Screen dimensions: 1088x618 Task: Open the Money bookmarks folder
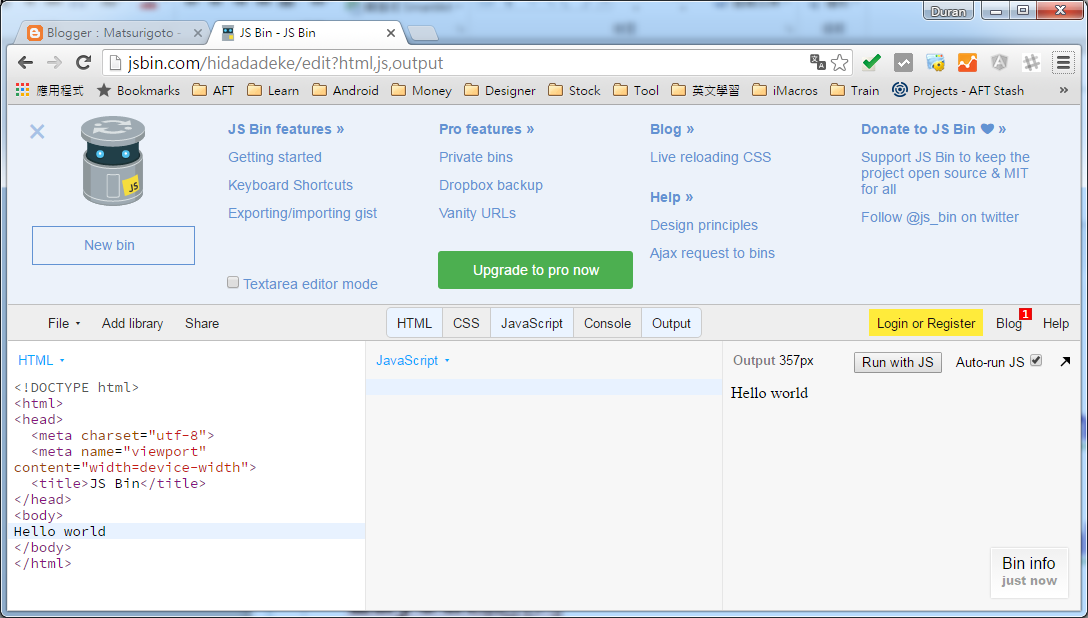[421, 90]
